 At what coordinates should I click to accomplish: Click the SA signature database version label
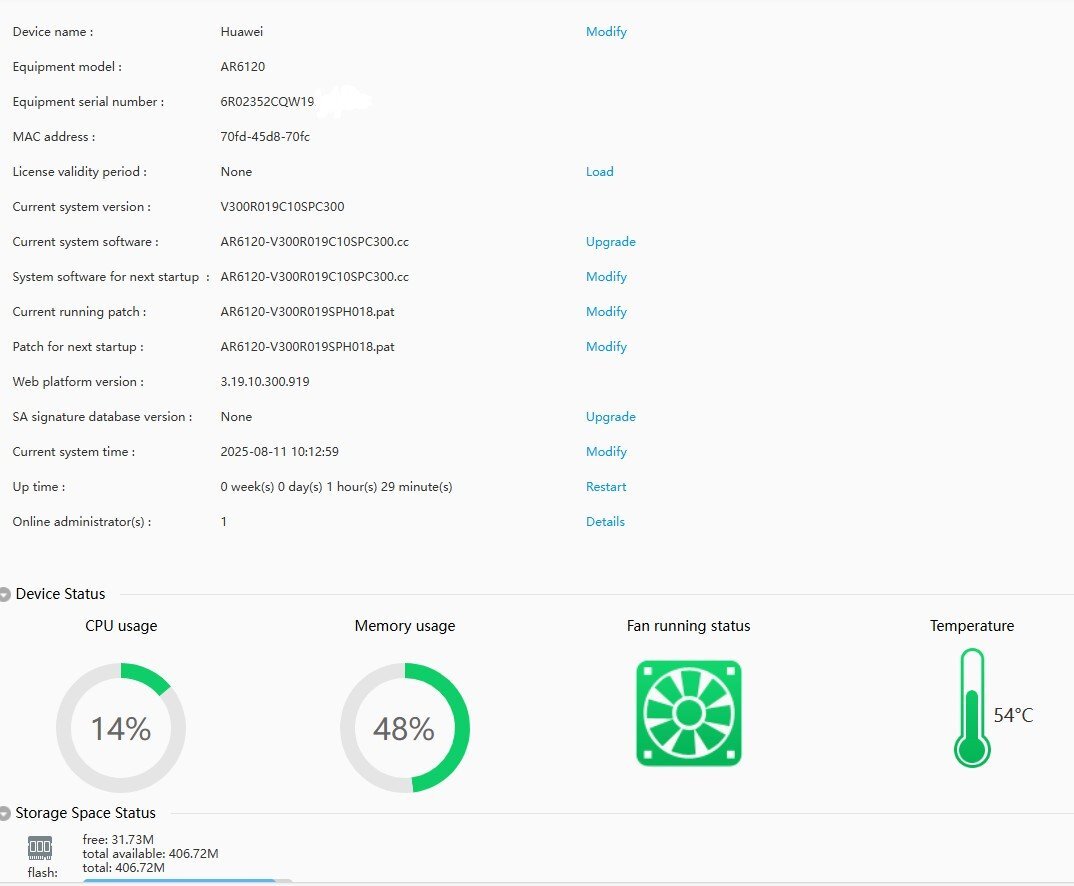point(102,417)
